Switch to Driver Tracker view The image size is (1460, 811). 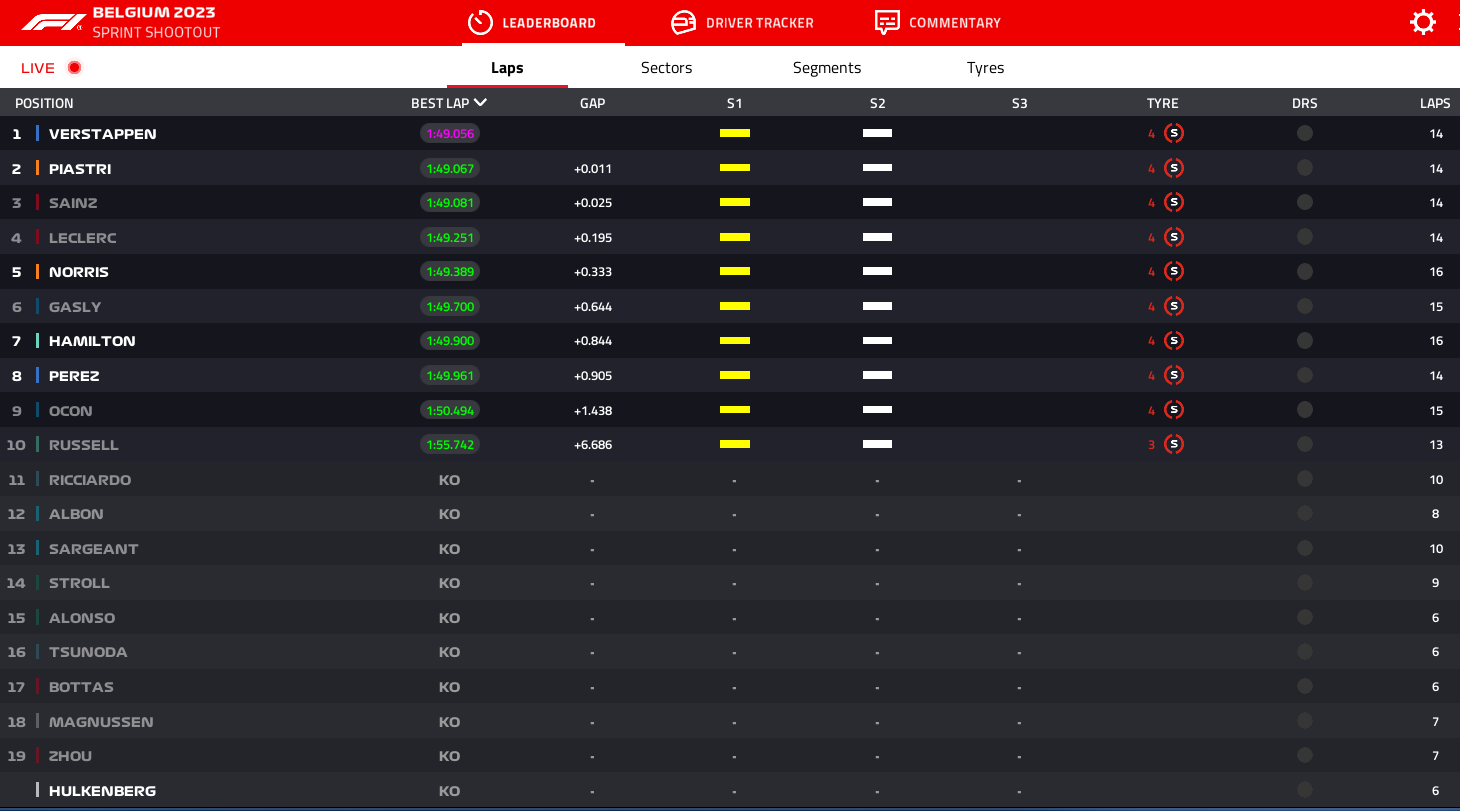tap(742, 22)
